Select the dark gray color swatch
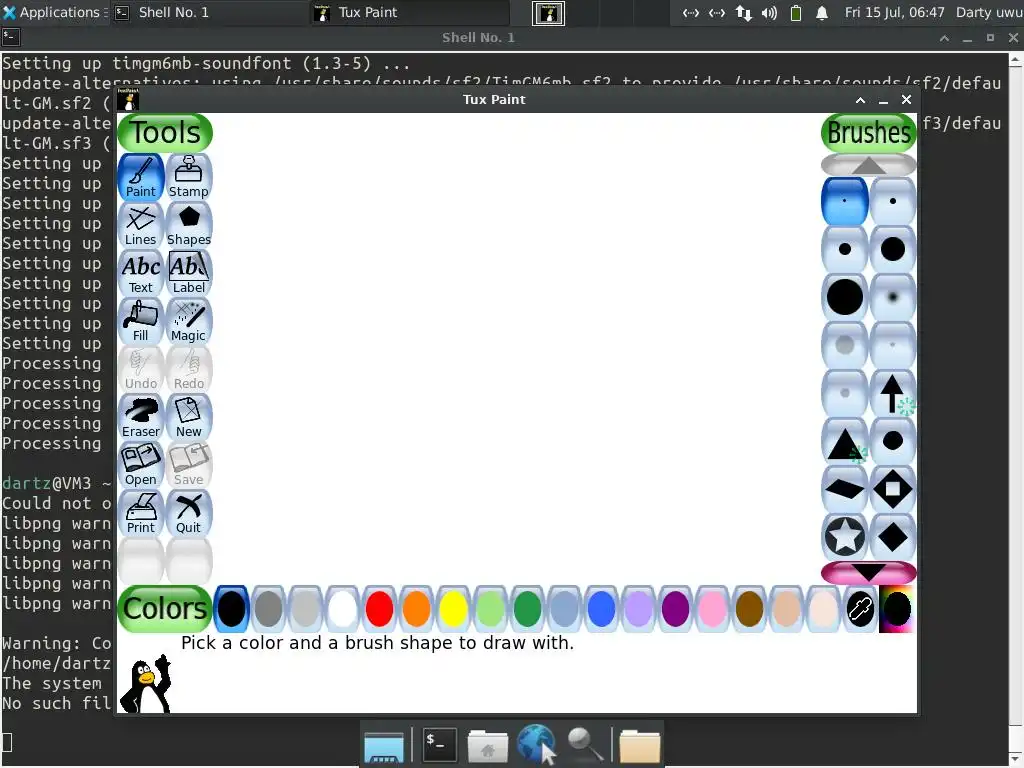The width and height of the screenshot is (1024, 768). pyautogui.click(x=268, y=609)
